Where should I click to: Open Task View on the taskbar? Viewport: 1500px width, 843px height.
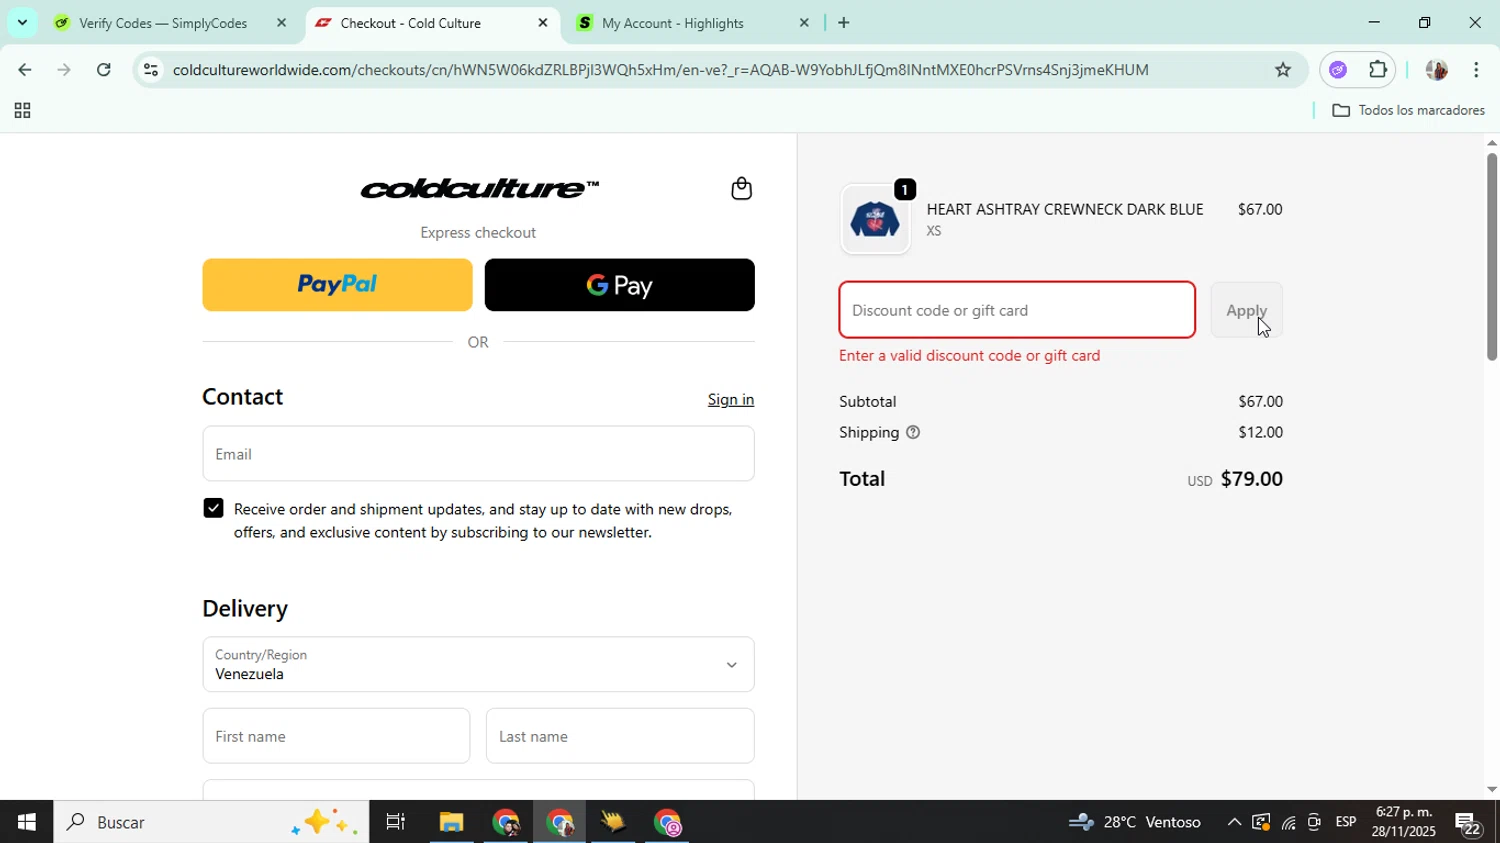[x=396, y=823]
